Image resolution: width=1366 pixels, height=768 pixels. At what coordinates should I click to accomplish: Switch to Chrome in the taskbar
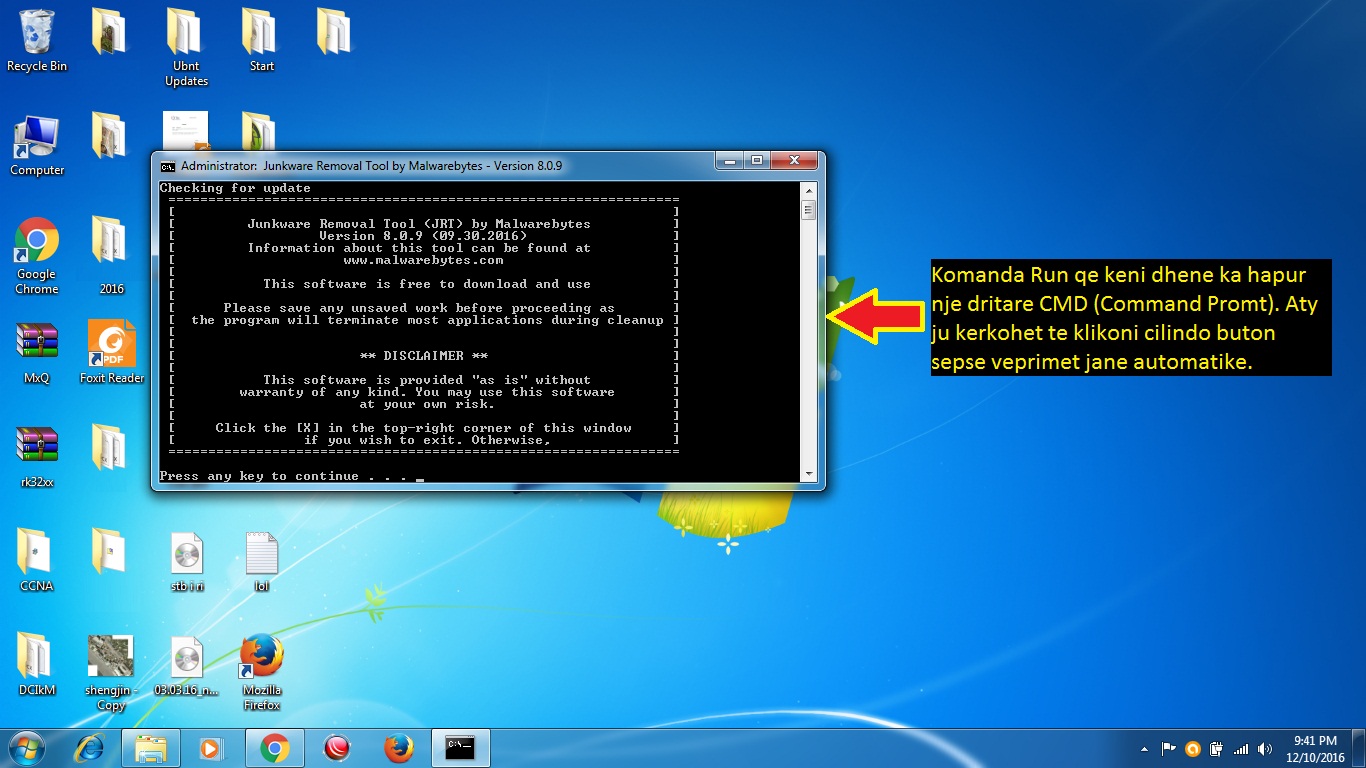coord(274,748)
